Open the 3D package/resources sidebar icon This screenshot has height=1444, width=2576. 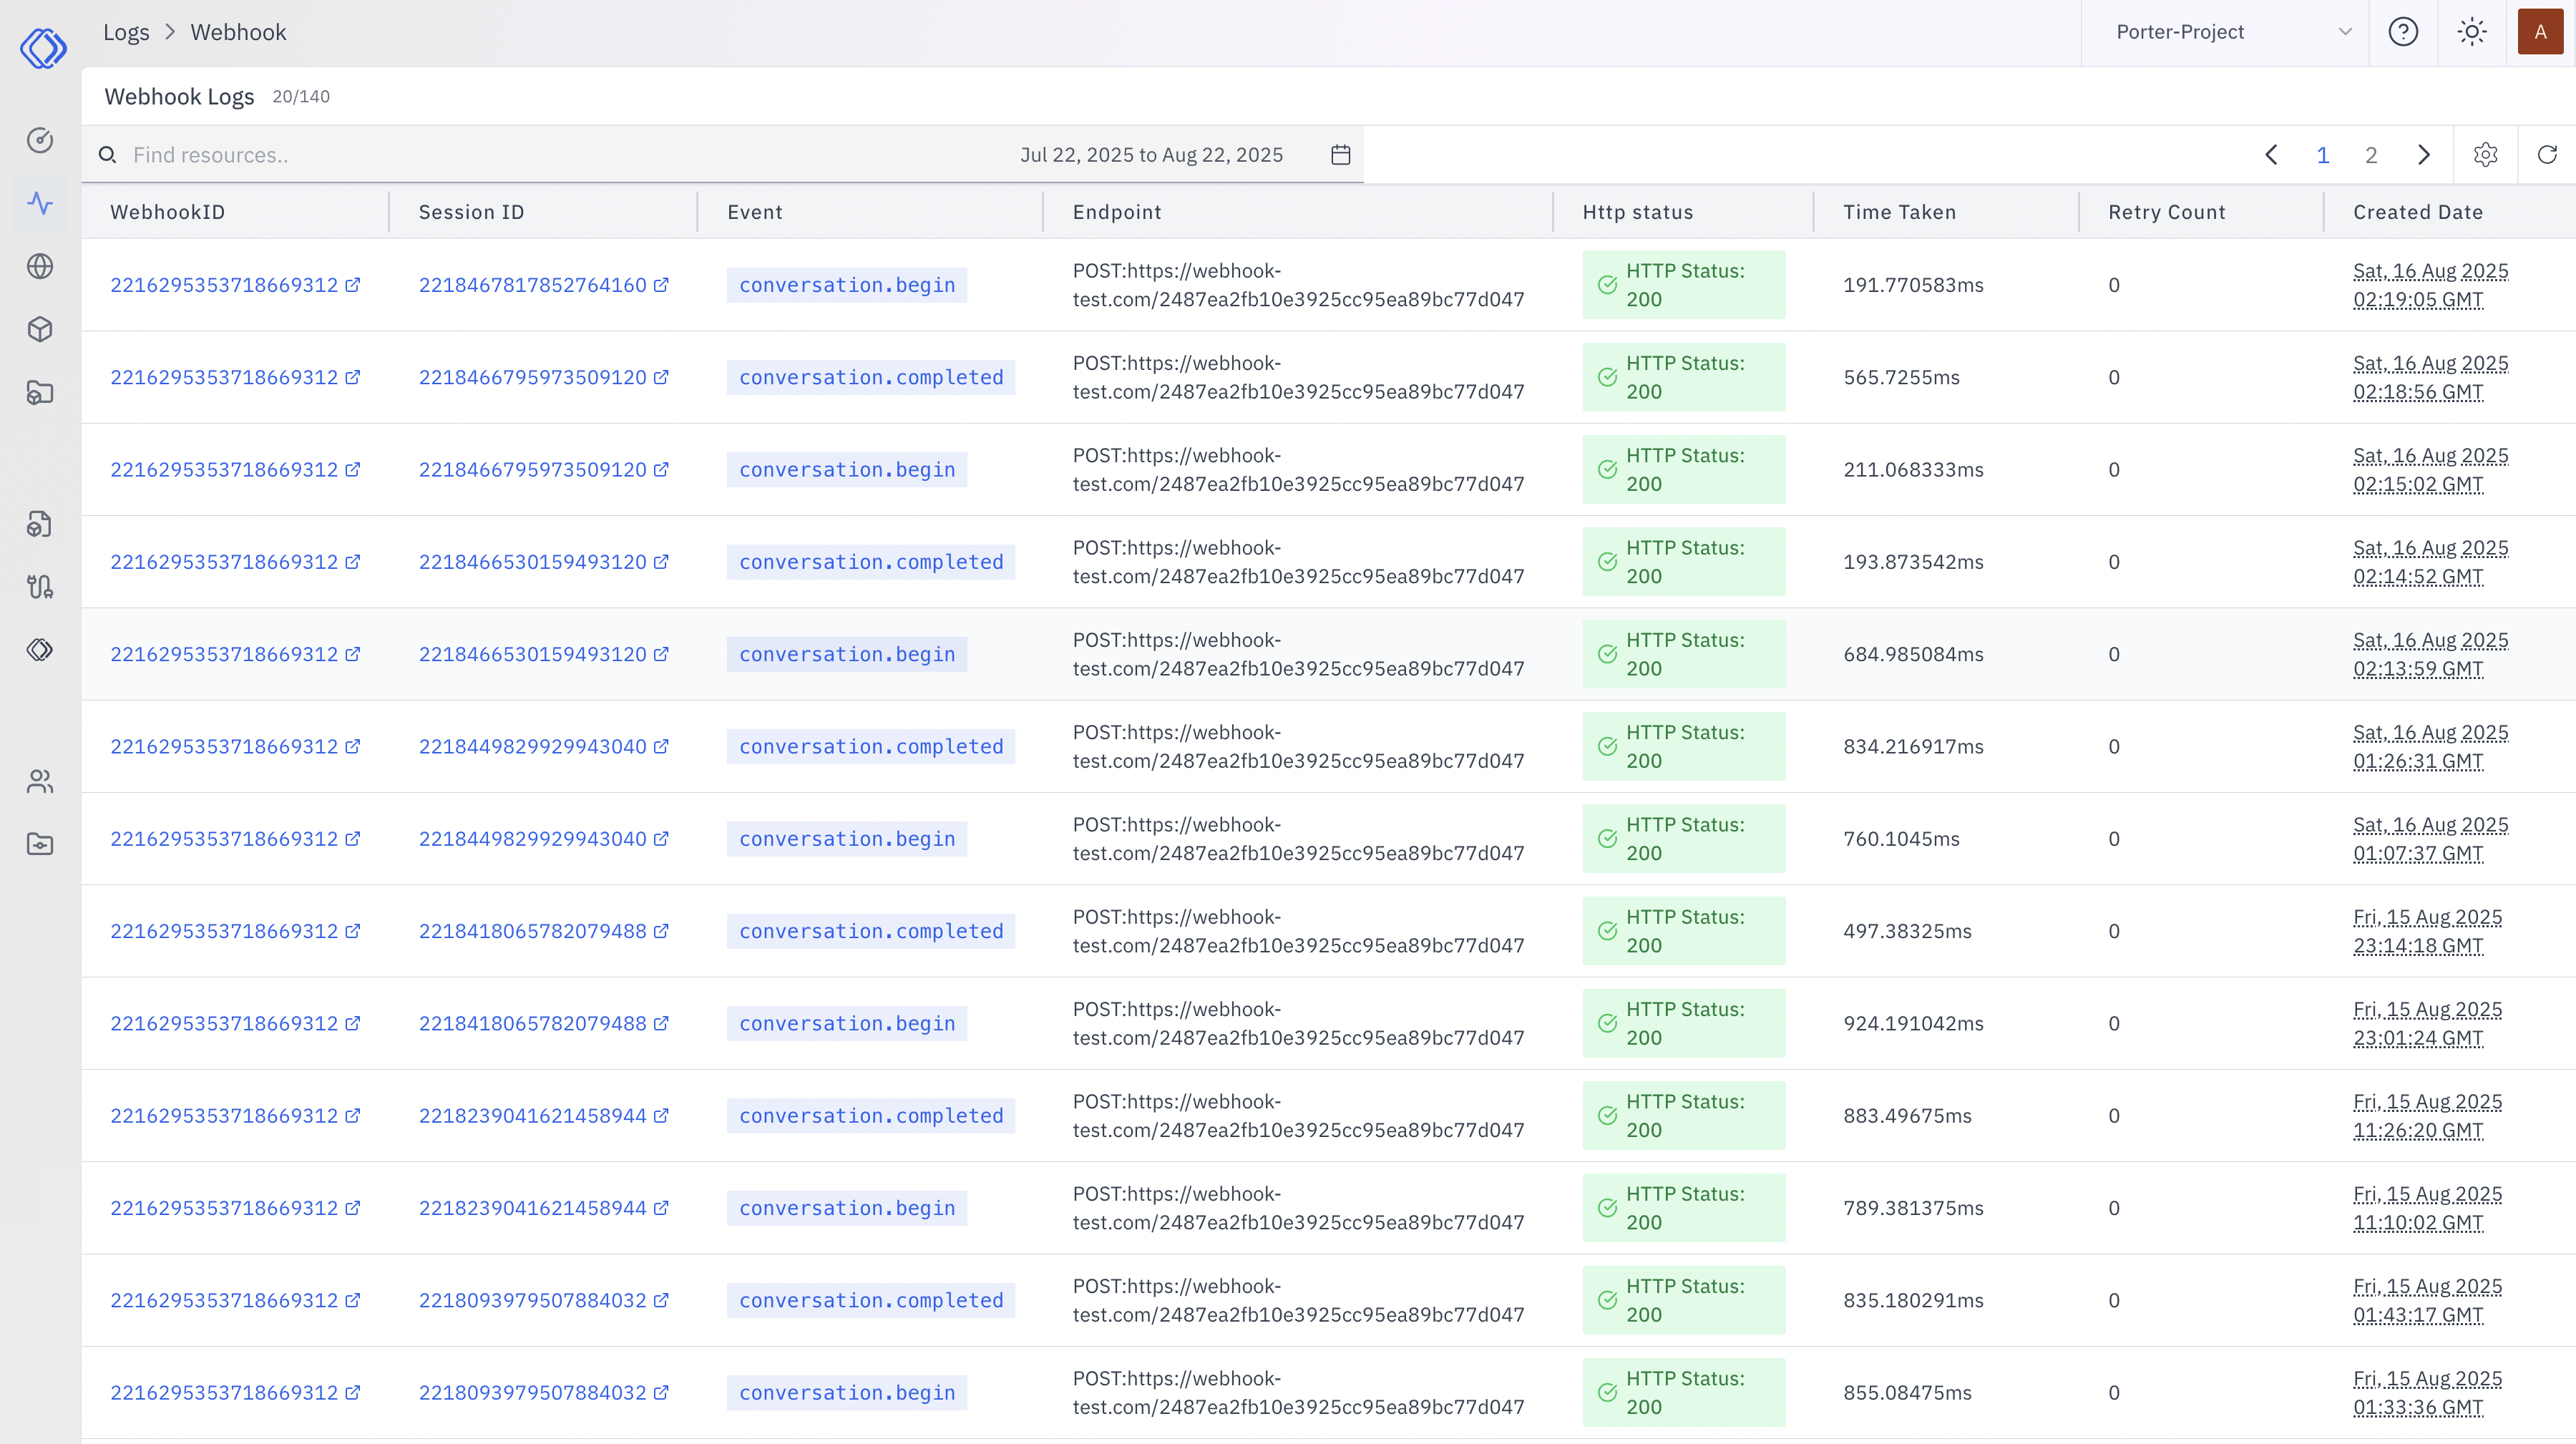click(x=40, y=329)
